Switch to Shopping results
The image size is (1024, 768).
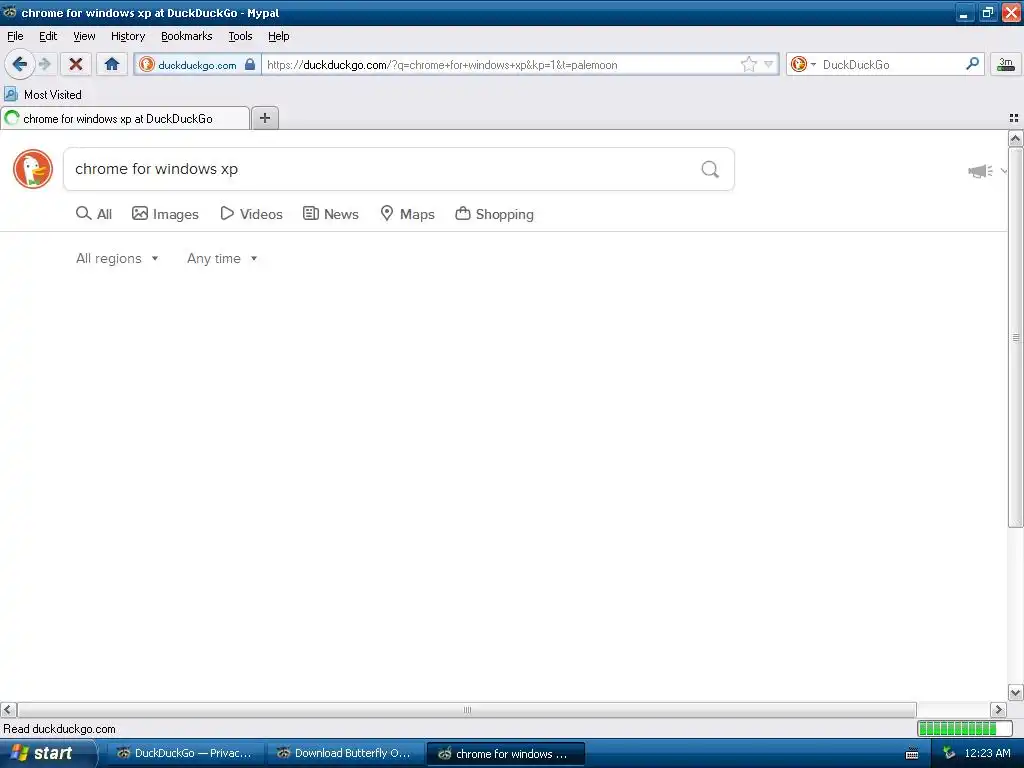[494, 214]
